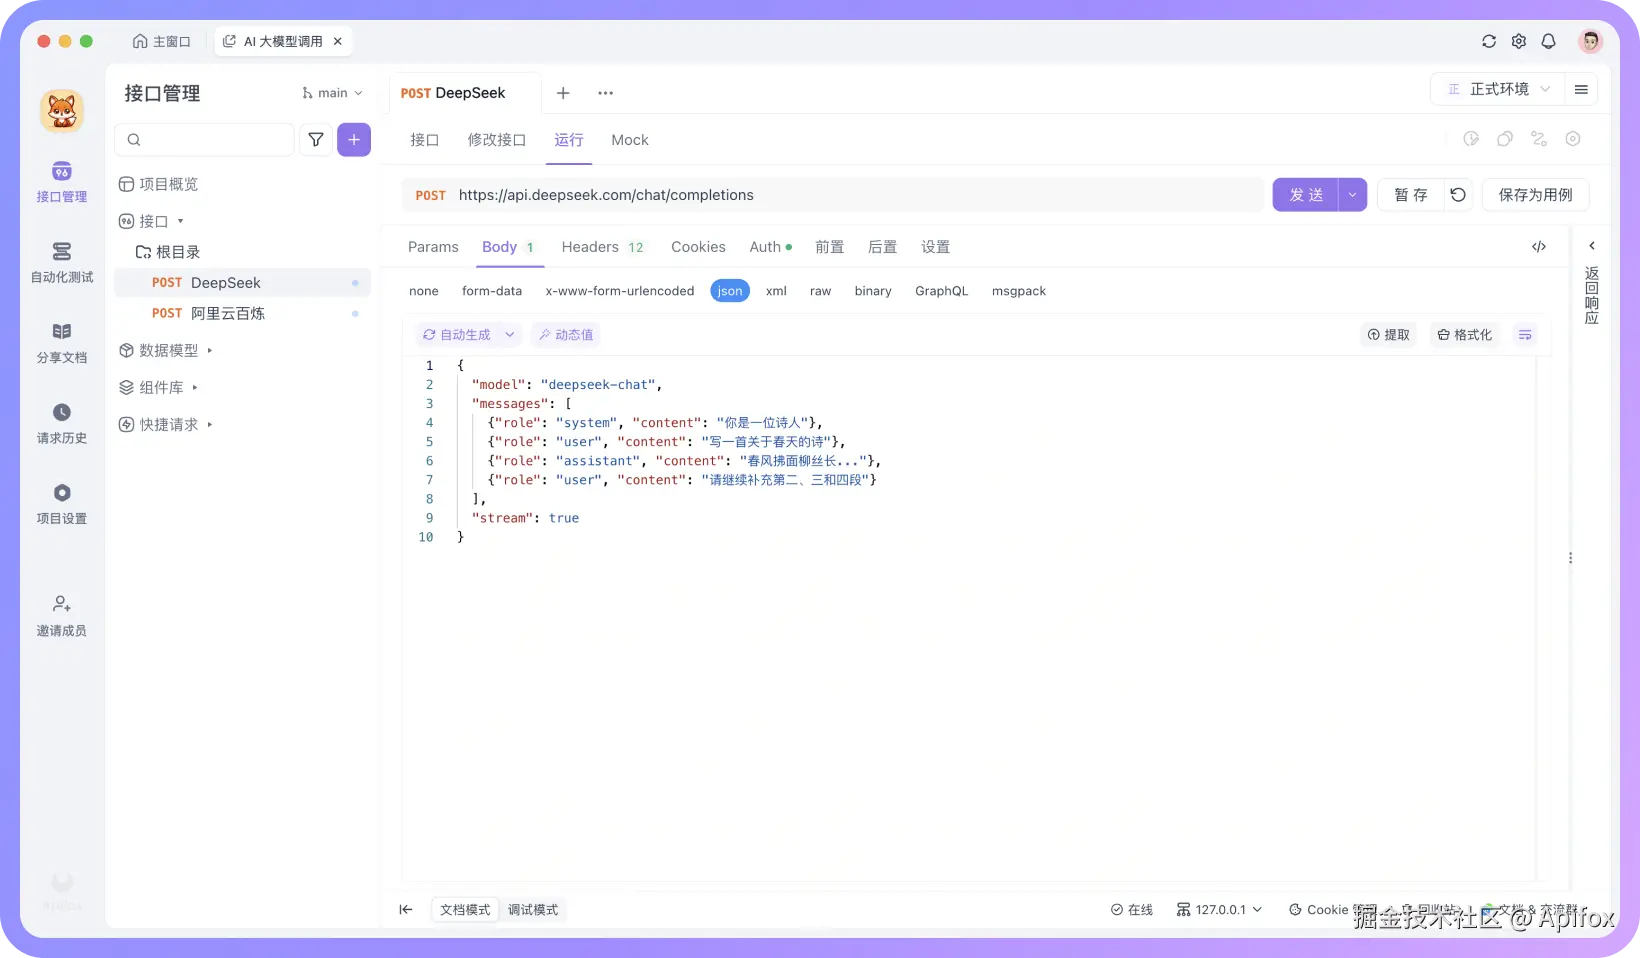Click the reset undo icon beside 暂存

[1458, 195]
